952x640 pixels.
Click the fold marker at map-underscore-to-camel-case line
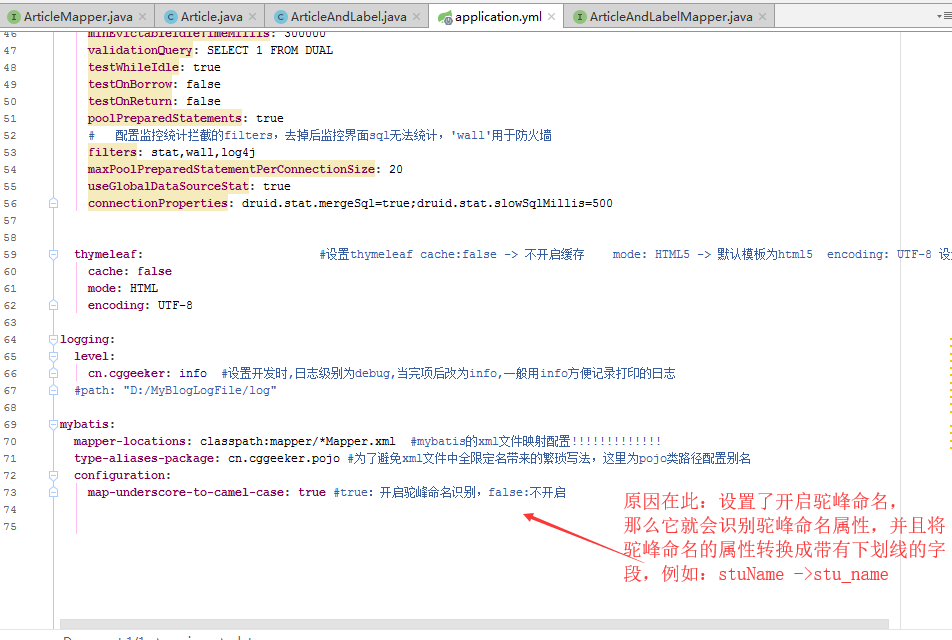[x=53, y=492]
